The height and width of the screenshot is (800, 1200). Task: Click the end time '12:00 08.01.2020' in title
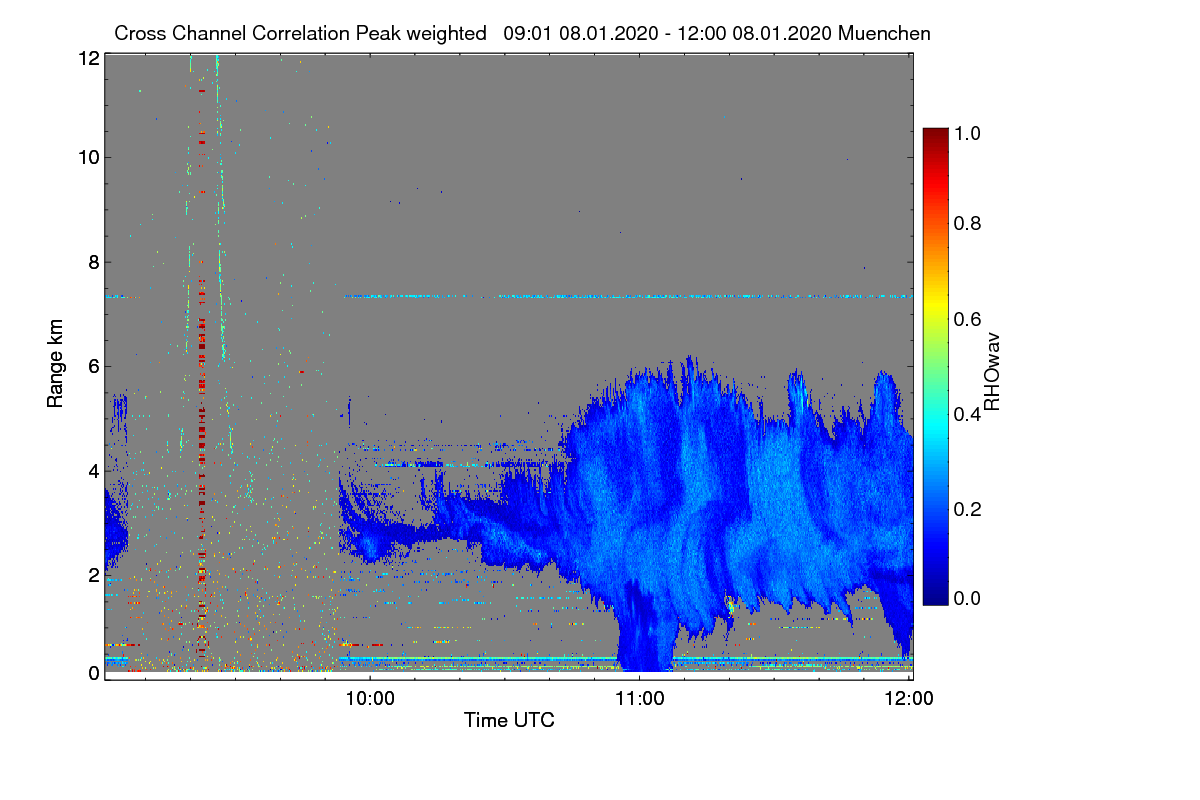753,33
